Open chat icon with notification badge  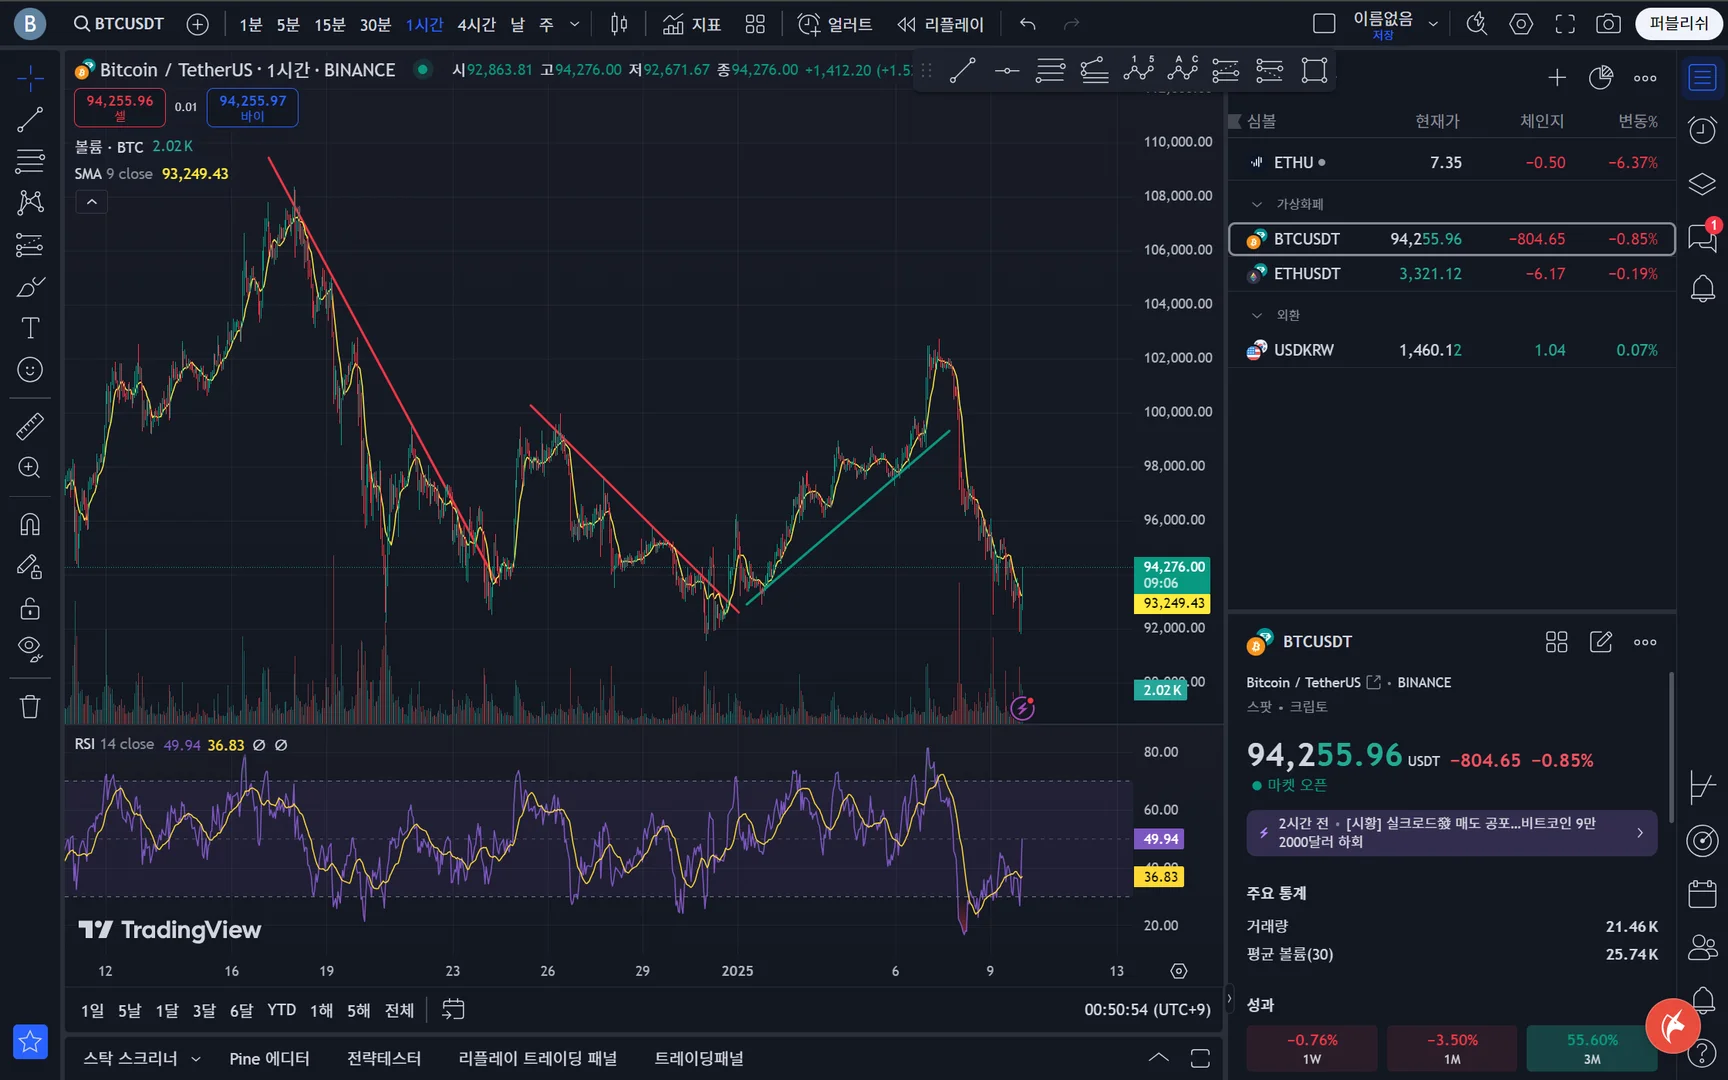coord(1702,237)
